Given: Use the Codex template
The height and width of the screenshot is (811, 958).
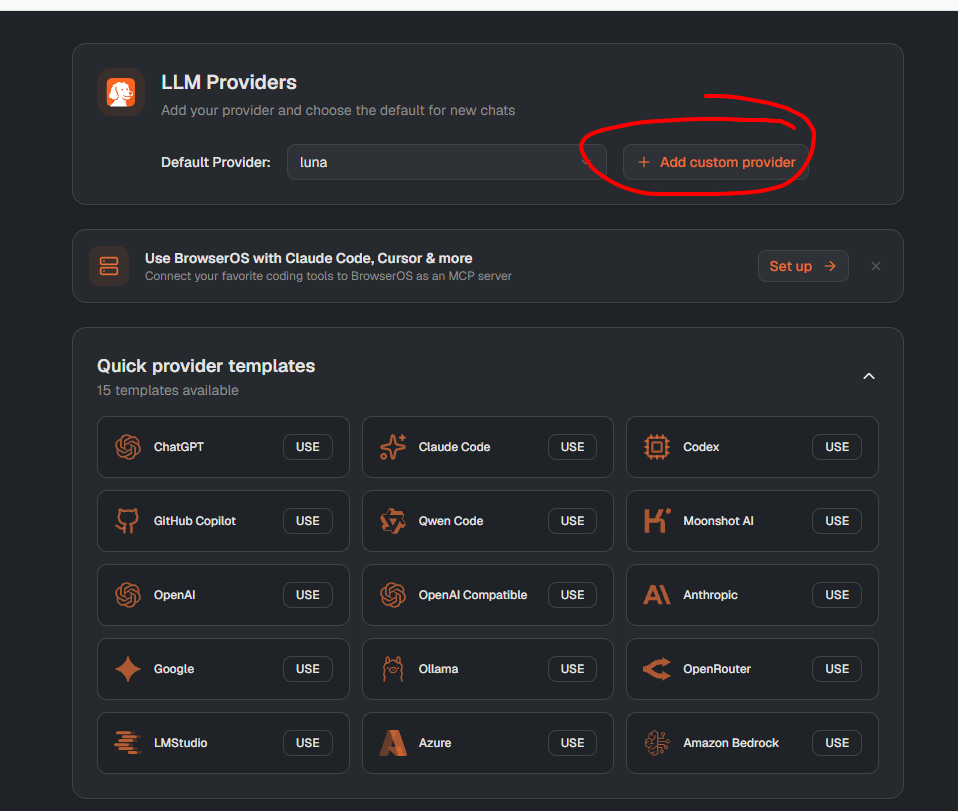Looking at the screenshot, I should click(x=836, y=447).
